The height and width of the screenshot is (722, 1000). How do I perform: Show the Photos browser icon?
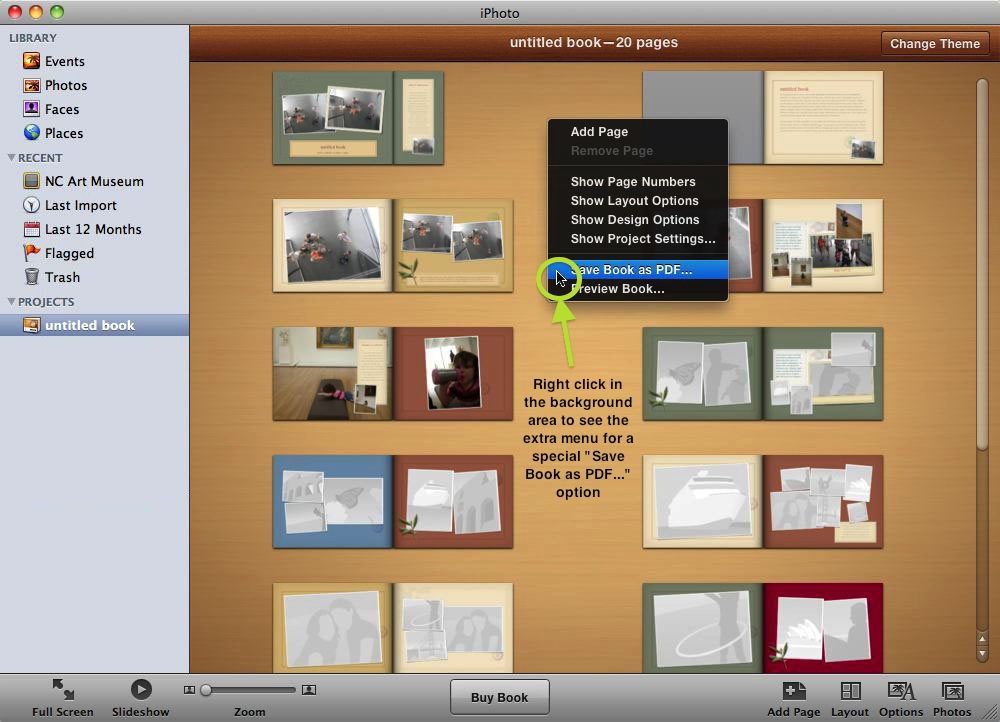[952, 691]
